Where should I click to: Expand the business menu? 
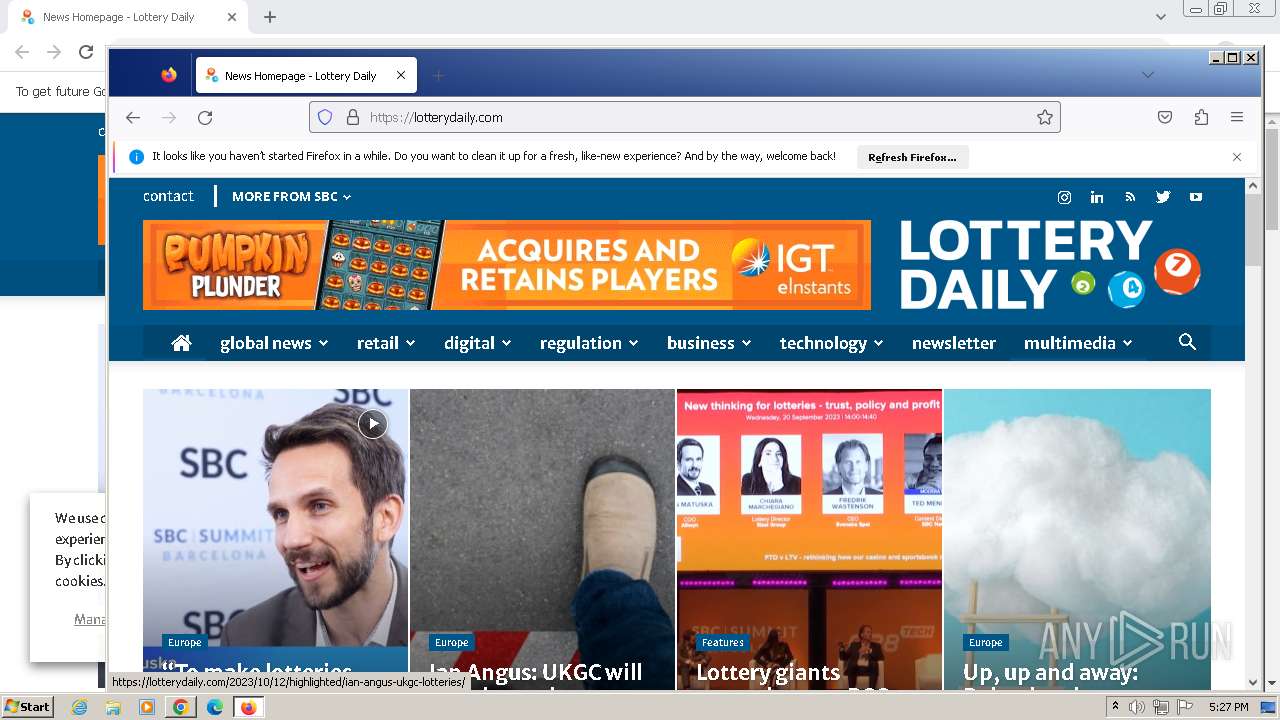coord(709,343)
